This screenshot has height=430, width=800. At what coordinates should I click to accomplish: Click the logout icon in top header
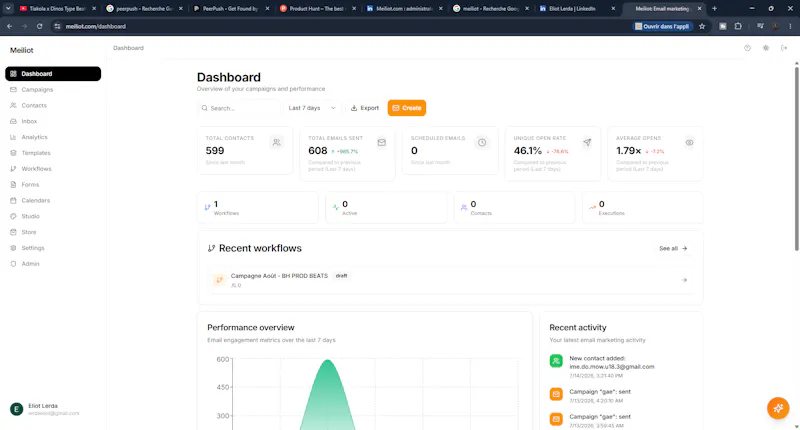pos(784,48)
